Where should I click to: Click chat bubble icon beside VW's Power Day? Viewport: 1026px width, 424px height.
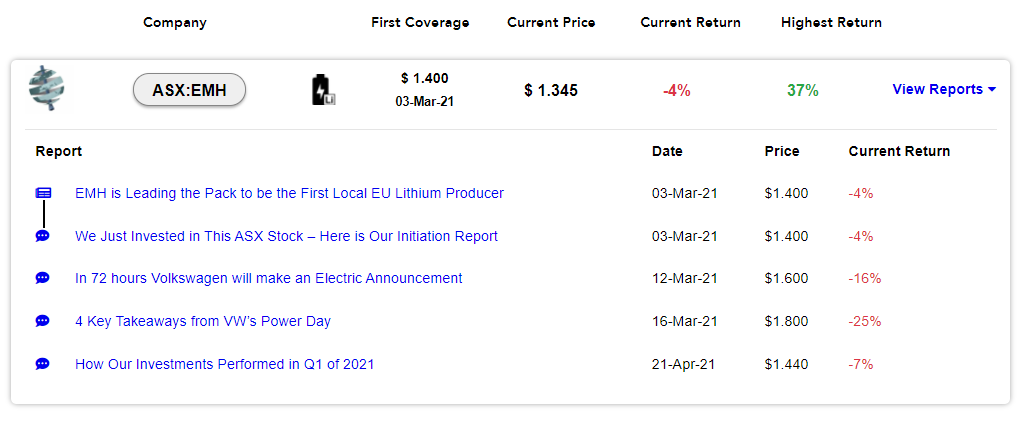click(43, 321)
